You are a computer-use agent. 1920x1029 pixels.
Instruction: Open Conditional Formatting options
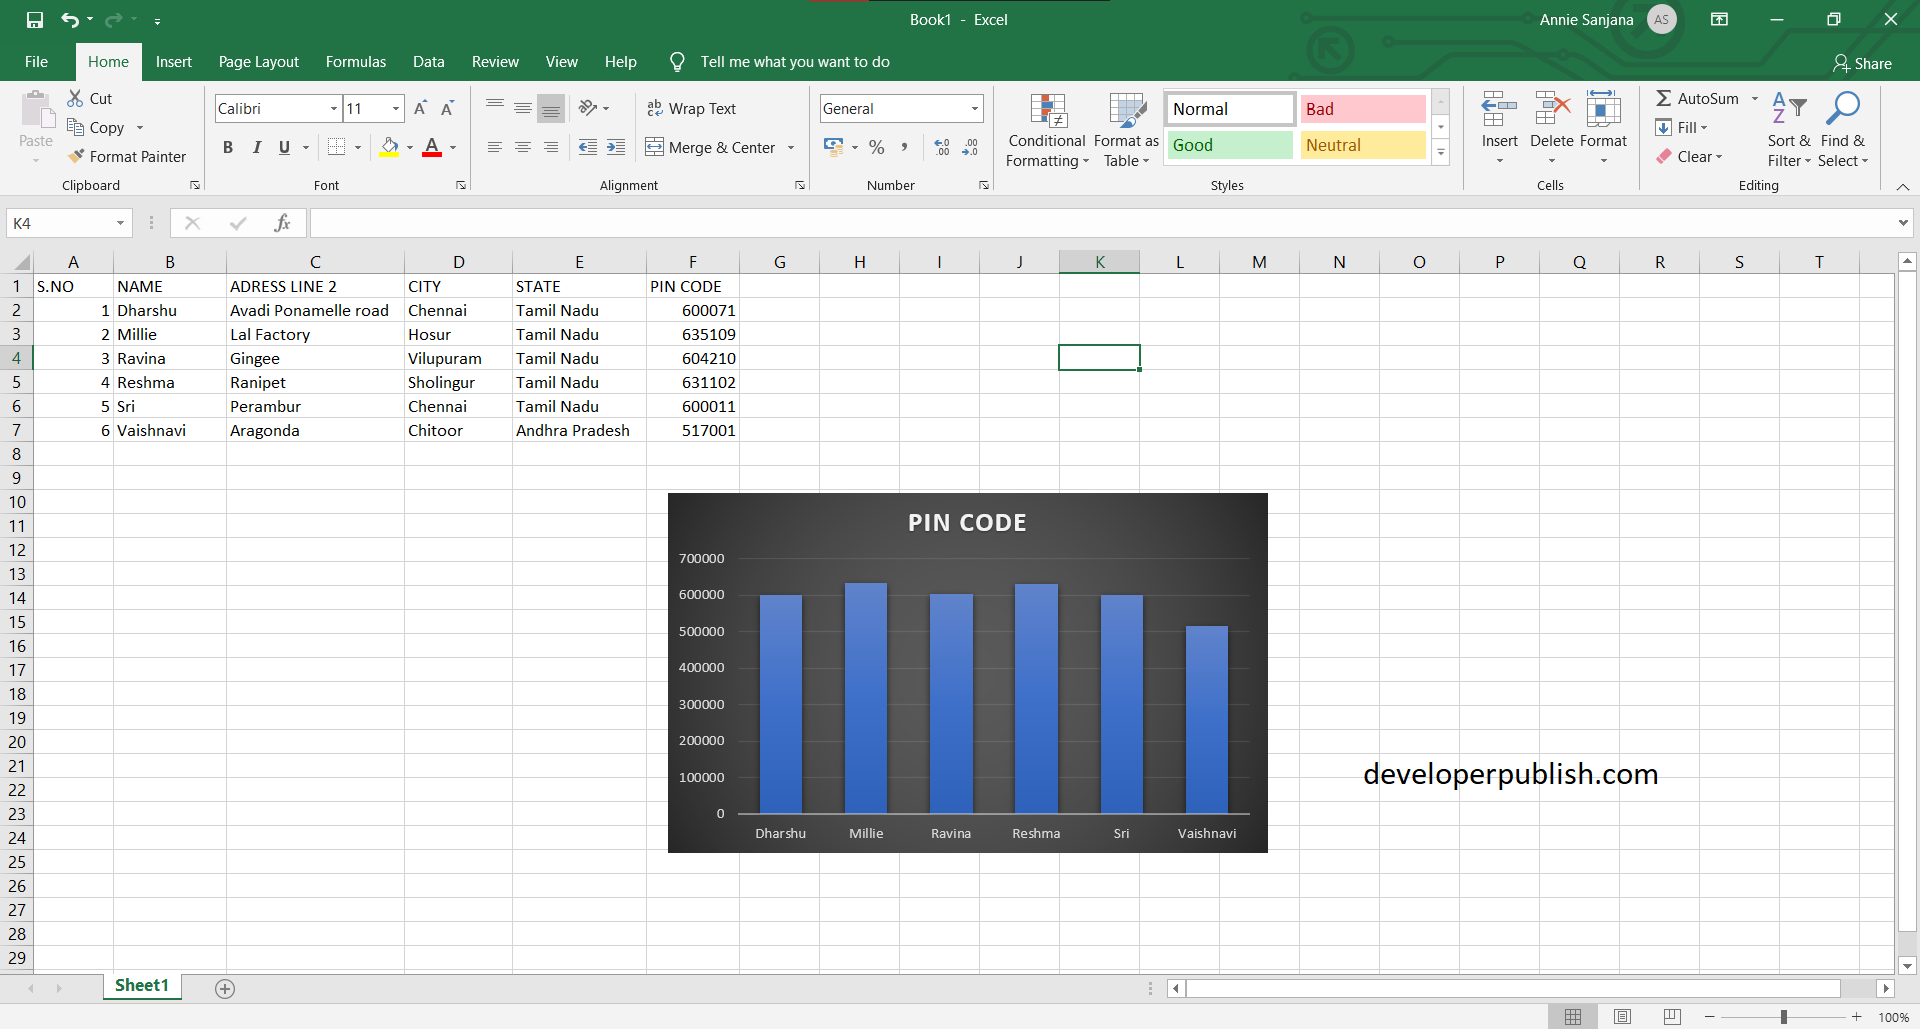[x=1046, y=130]
